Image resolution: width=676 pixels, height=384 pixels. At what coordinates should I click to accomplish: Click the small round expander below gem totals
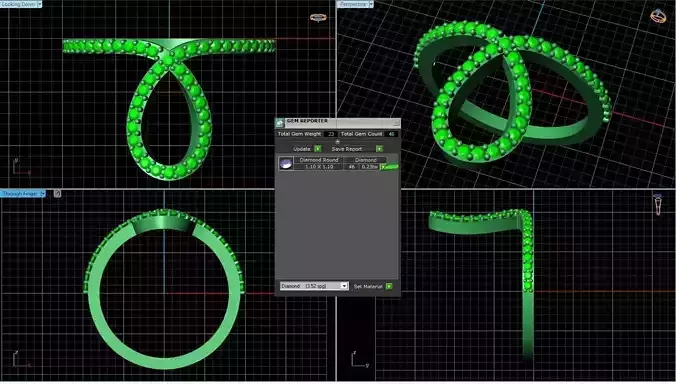(338, 141)
